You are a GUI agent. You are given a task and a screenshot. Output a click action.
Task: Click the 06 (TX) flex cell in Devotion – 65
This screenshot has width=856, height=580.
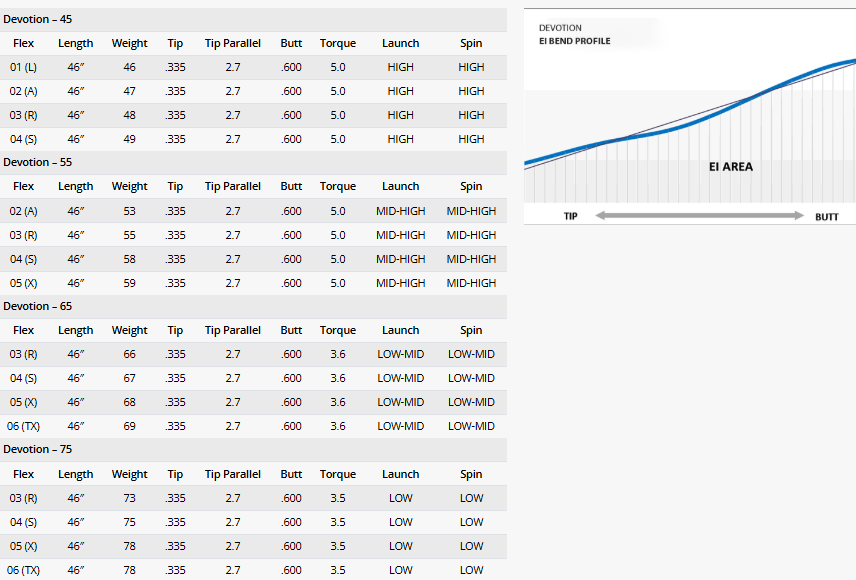pos(23,426)
